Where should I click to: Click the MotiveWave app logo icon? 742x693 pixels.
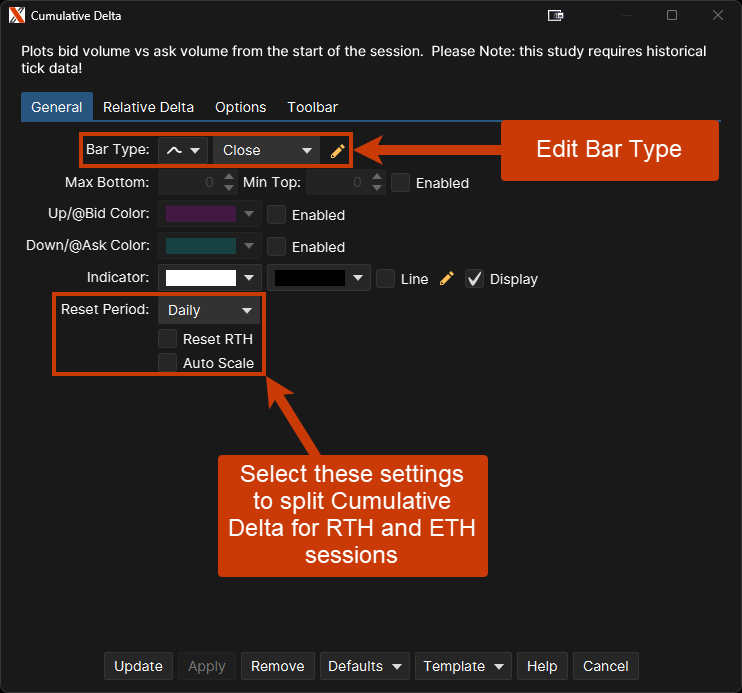point(16,16)
